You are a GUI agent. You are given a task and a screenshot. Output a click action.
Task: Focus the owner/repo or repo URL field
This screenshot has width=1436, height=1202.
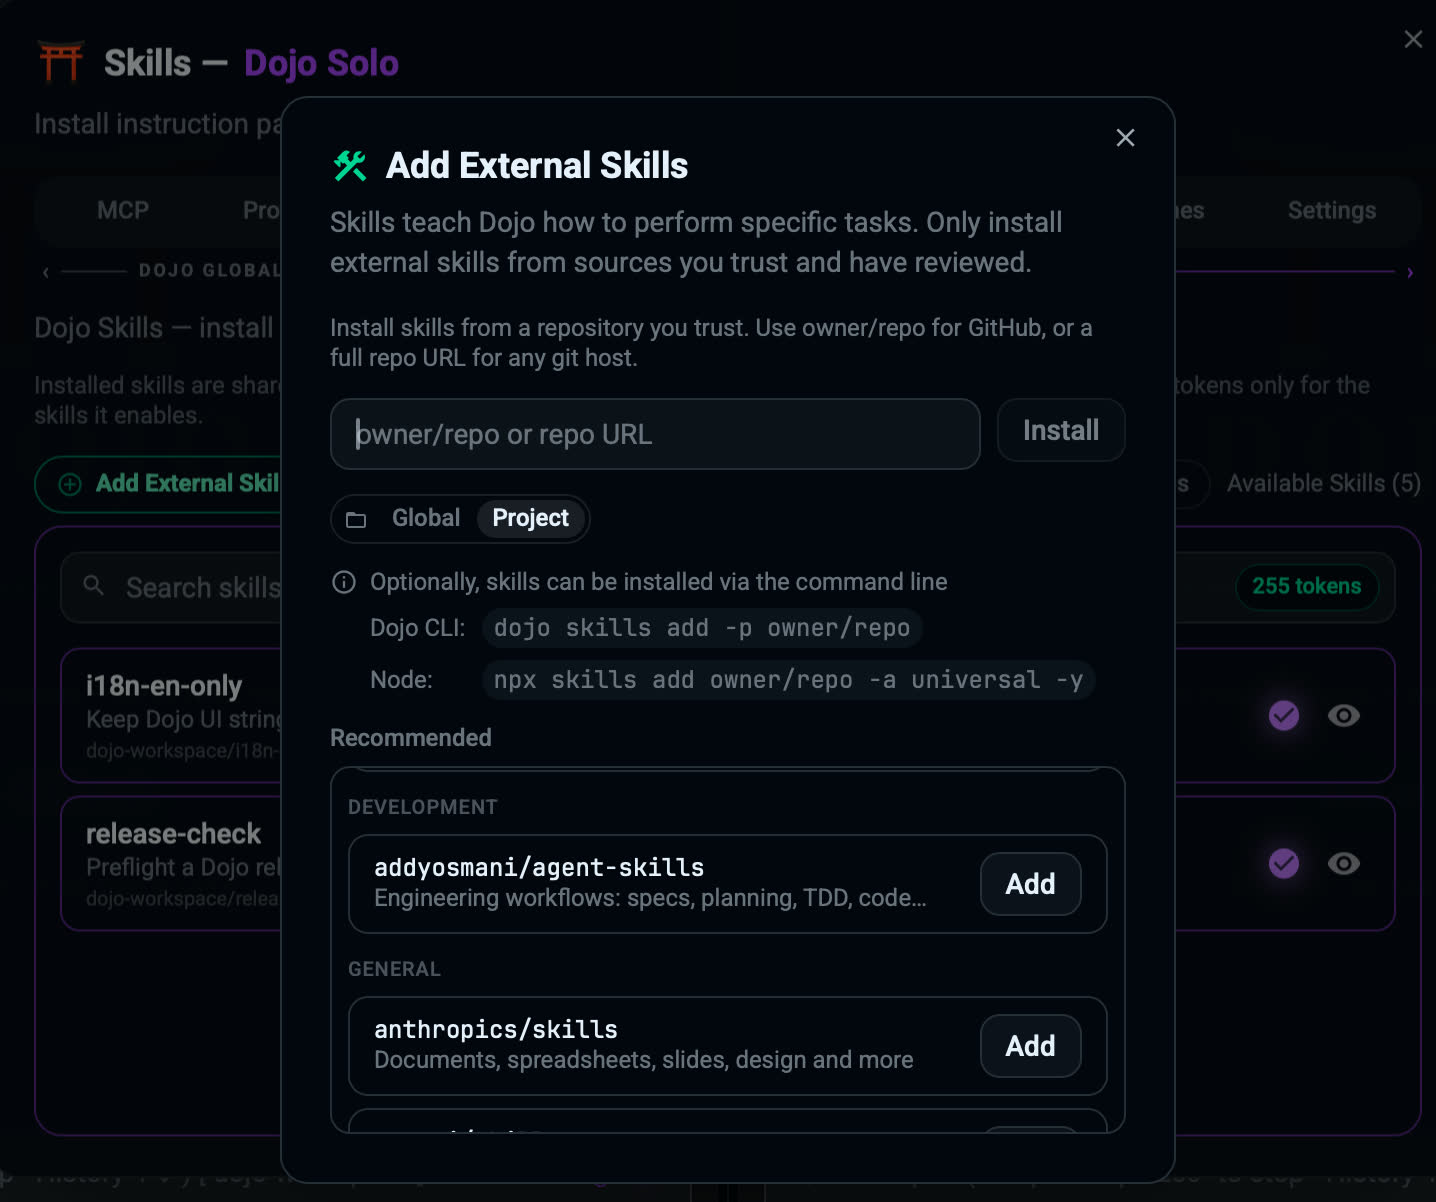coord(655,434)
